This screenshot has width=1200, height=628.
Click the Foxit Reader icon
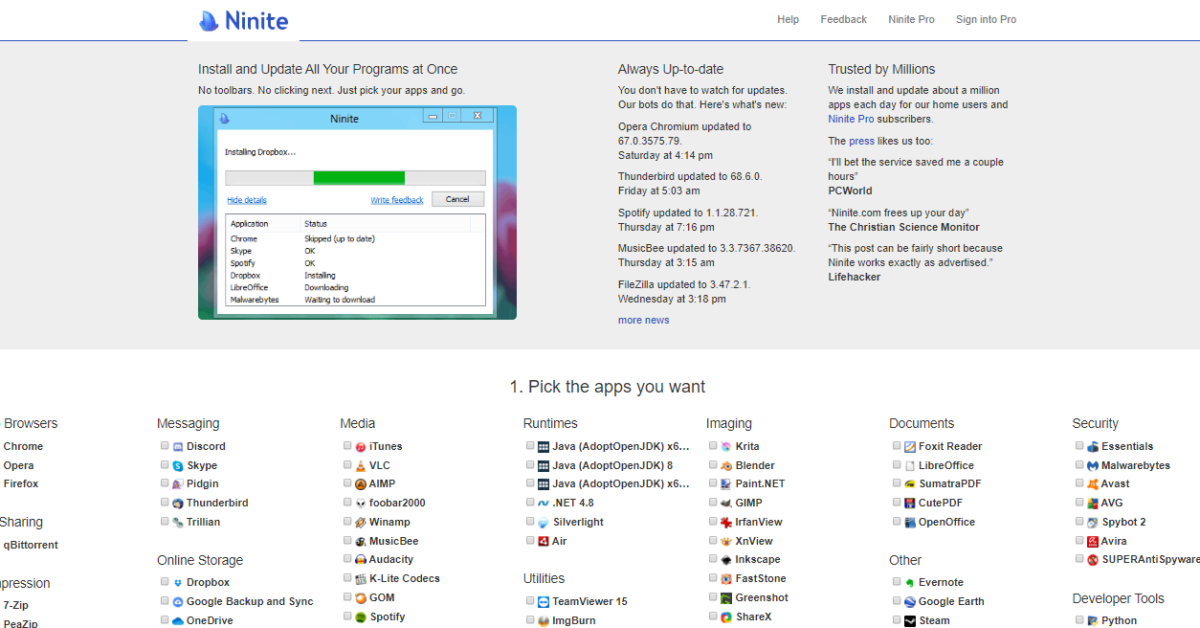tap(910, 447)
